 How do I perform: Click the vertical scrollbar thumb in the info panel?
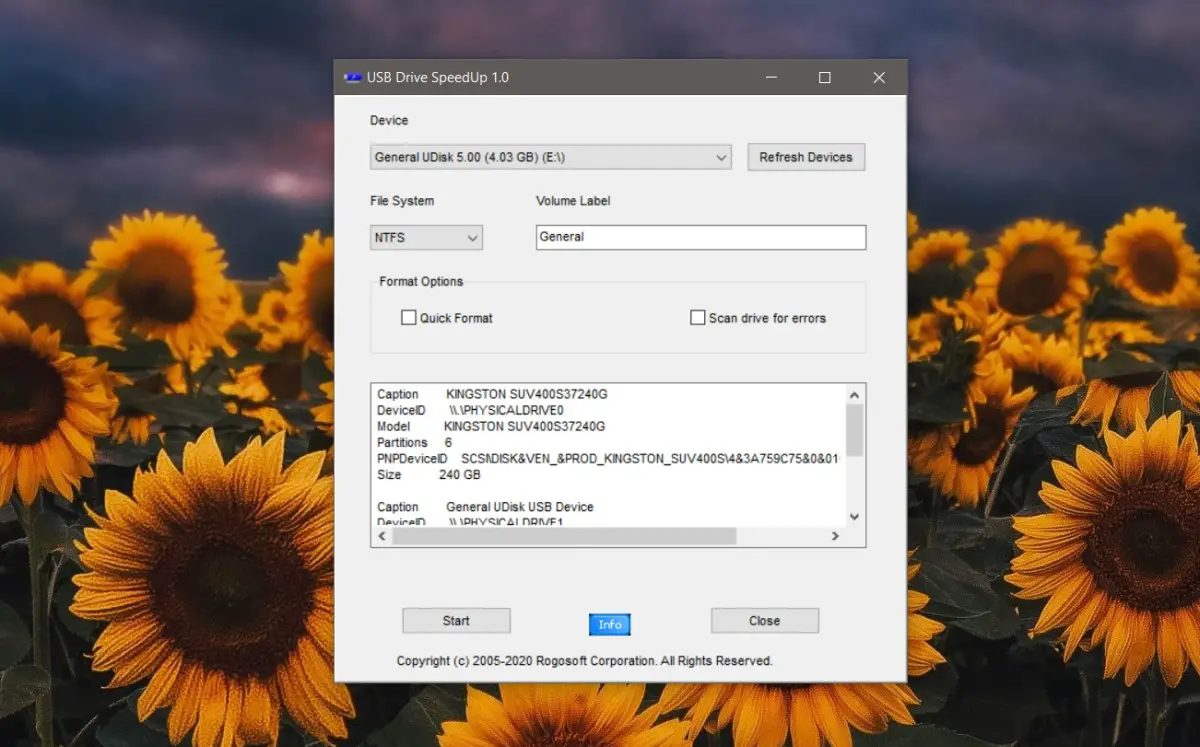click(854, 430)
